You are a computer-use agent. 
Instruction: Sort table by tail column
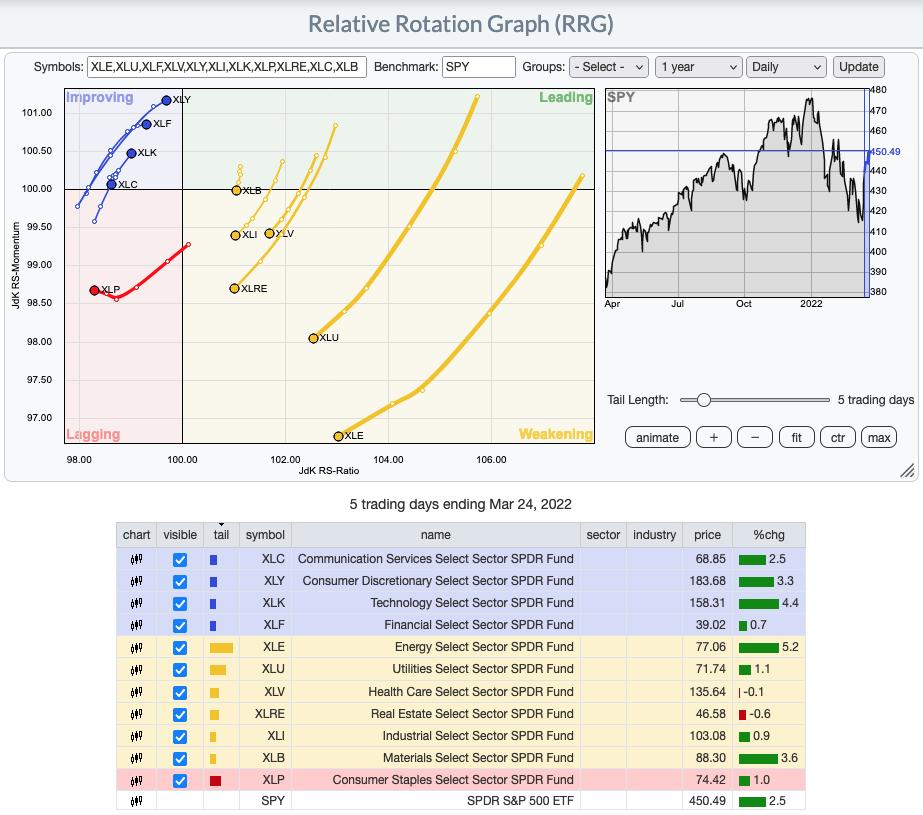pyautogui.click(x=221, y=535)
